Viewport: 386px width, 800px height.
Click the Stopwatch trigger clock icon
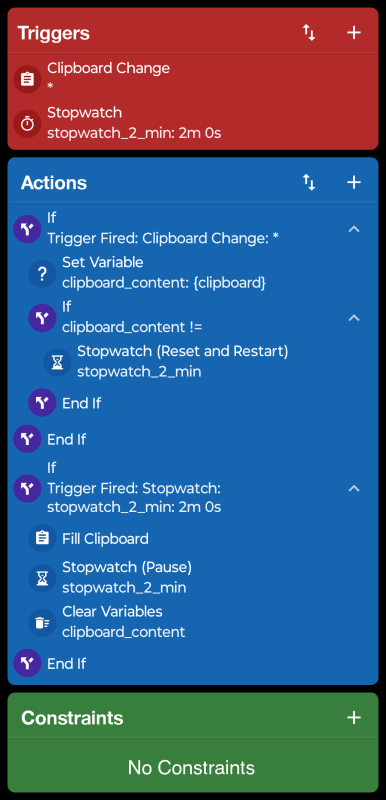pos(27,123)
